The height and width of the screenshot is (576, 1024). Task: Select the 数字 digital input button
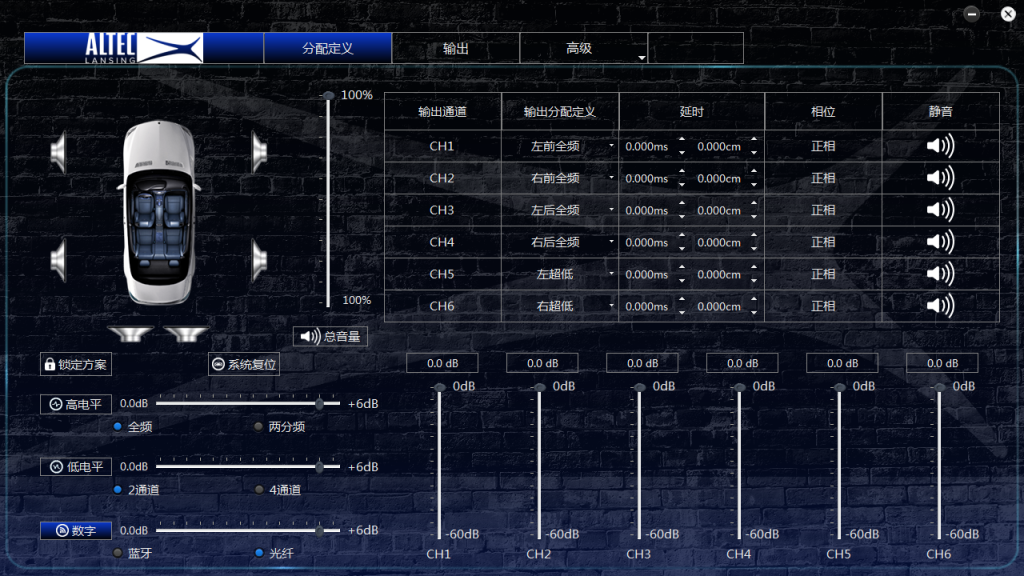pos(76,530)
